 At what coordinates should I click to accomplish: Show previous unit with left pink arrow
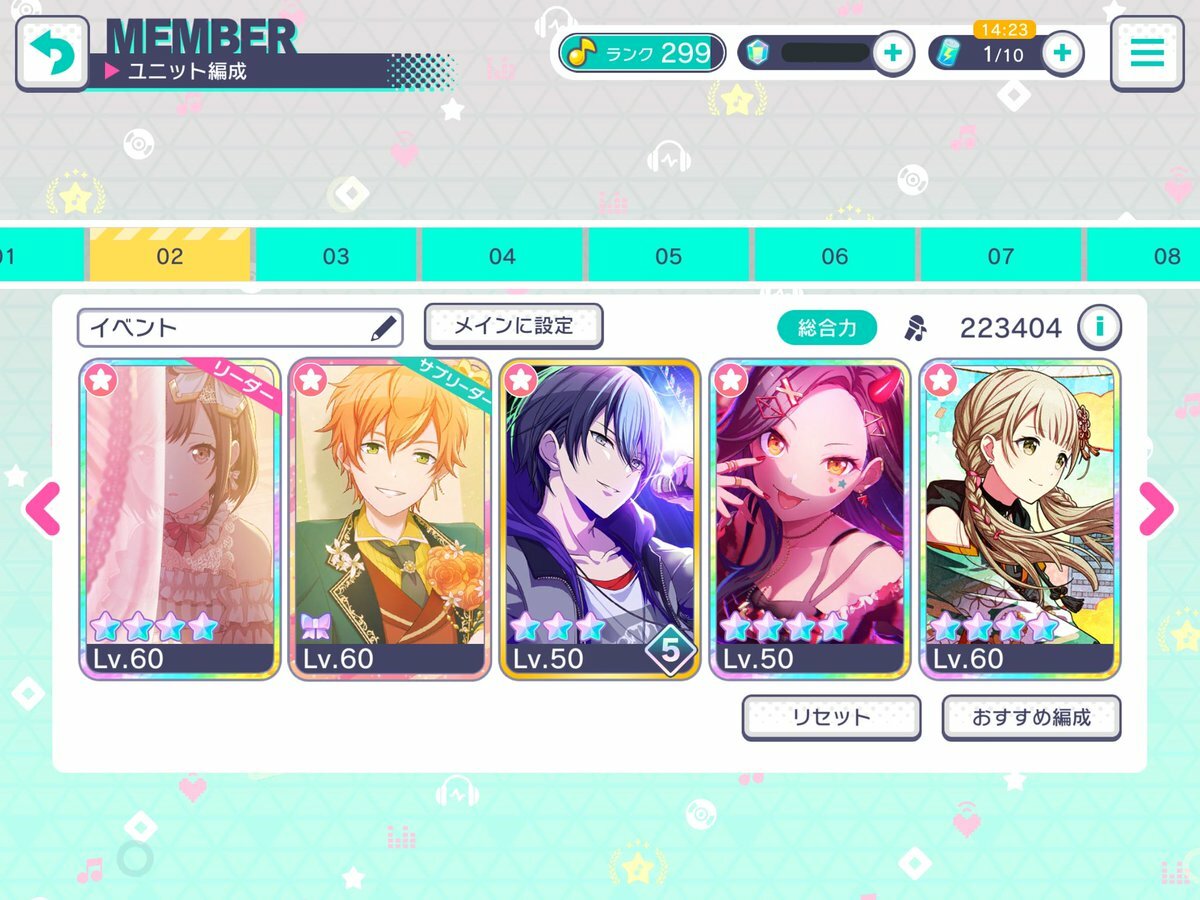(x=42, y=509)
